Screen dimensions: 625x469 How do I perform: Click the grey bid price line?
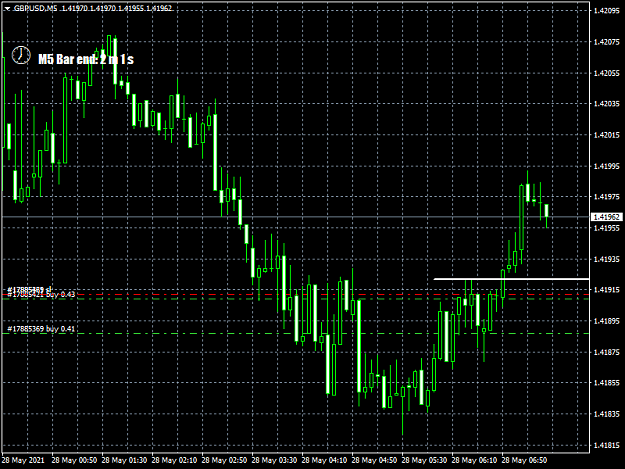[295, 217]
